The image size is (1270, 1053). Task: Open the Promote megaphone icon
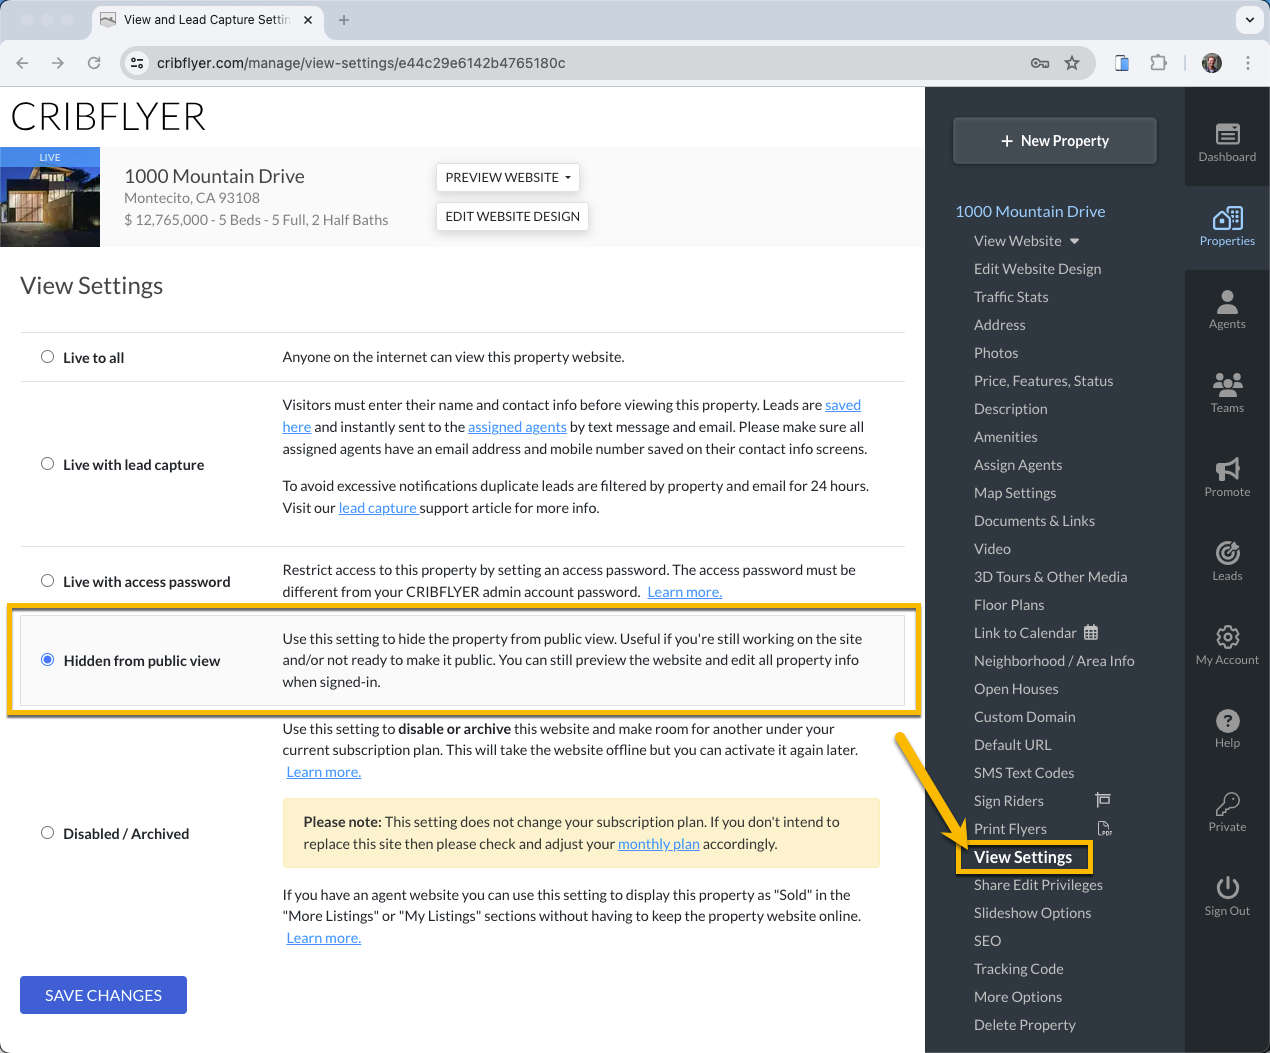1227,469
